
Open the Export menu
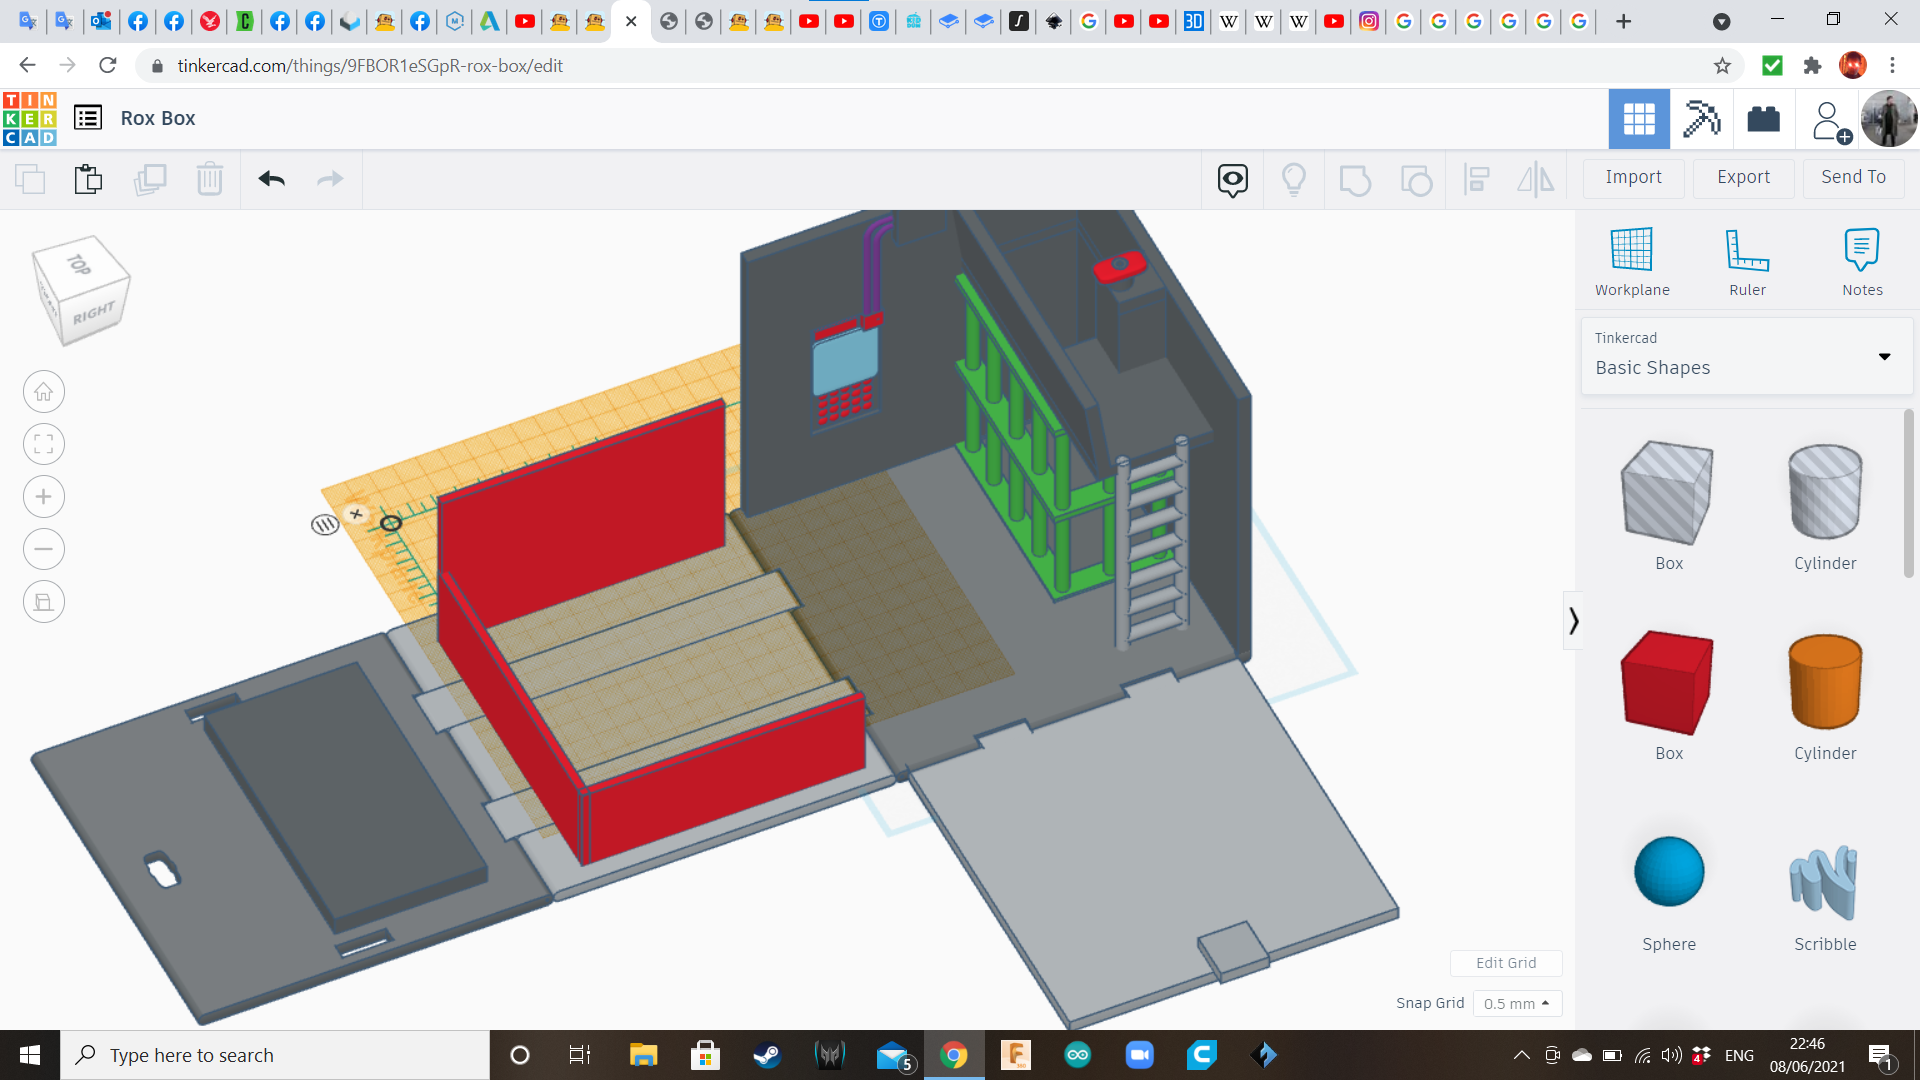(x=1743, y=177)
